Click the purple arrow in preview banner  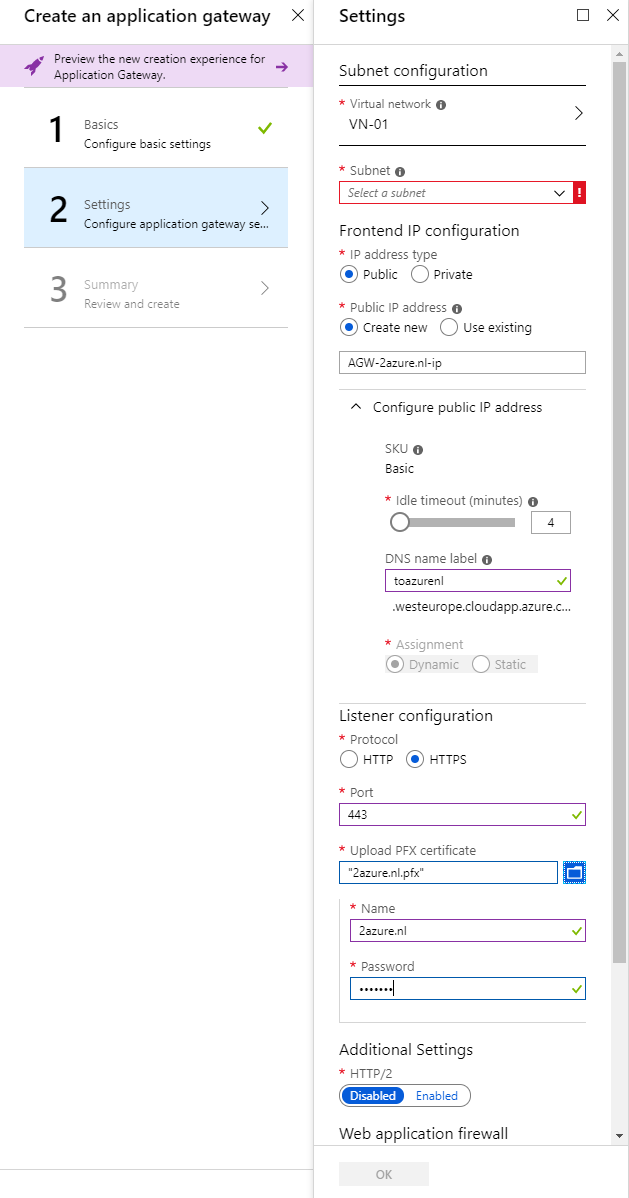coord(282,66)
